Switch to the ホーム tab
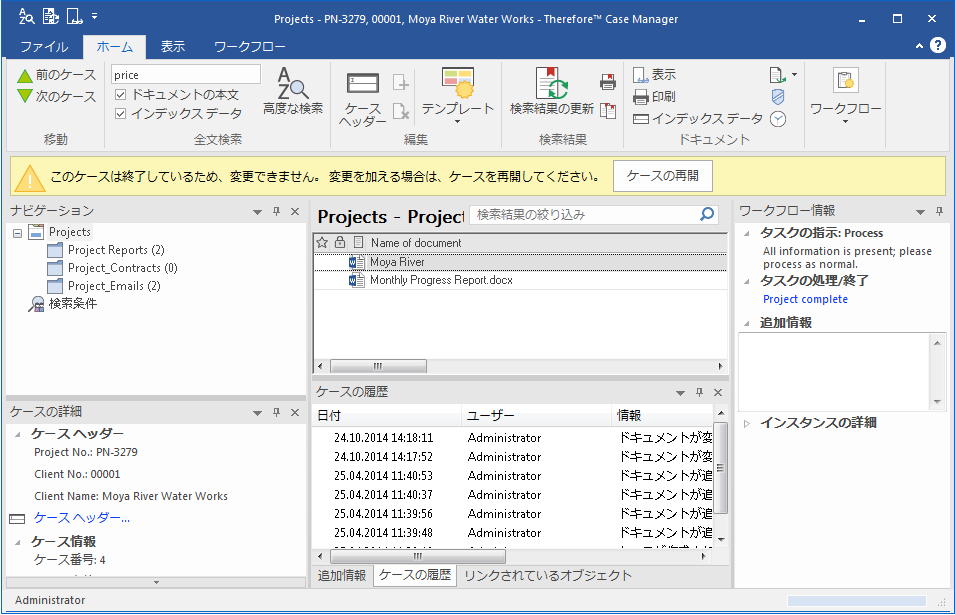This screenshot has height=615, width=955. pos(115,47)
